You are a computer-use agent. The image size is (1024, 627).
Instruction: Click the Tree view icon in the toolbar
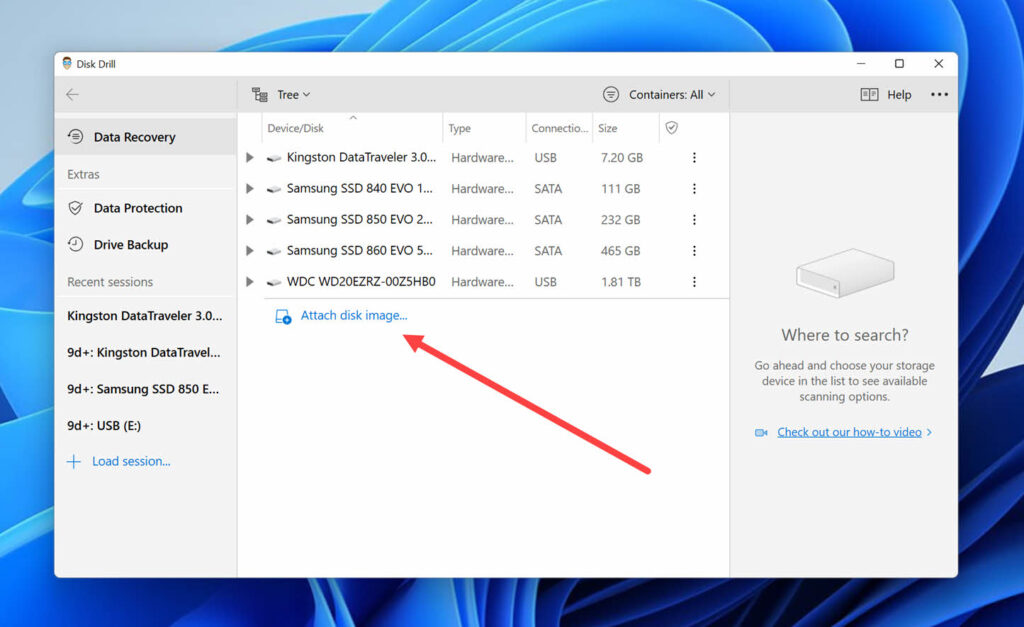tap(260, 94)
